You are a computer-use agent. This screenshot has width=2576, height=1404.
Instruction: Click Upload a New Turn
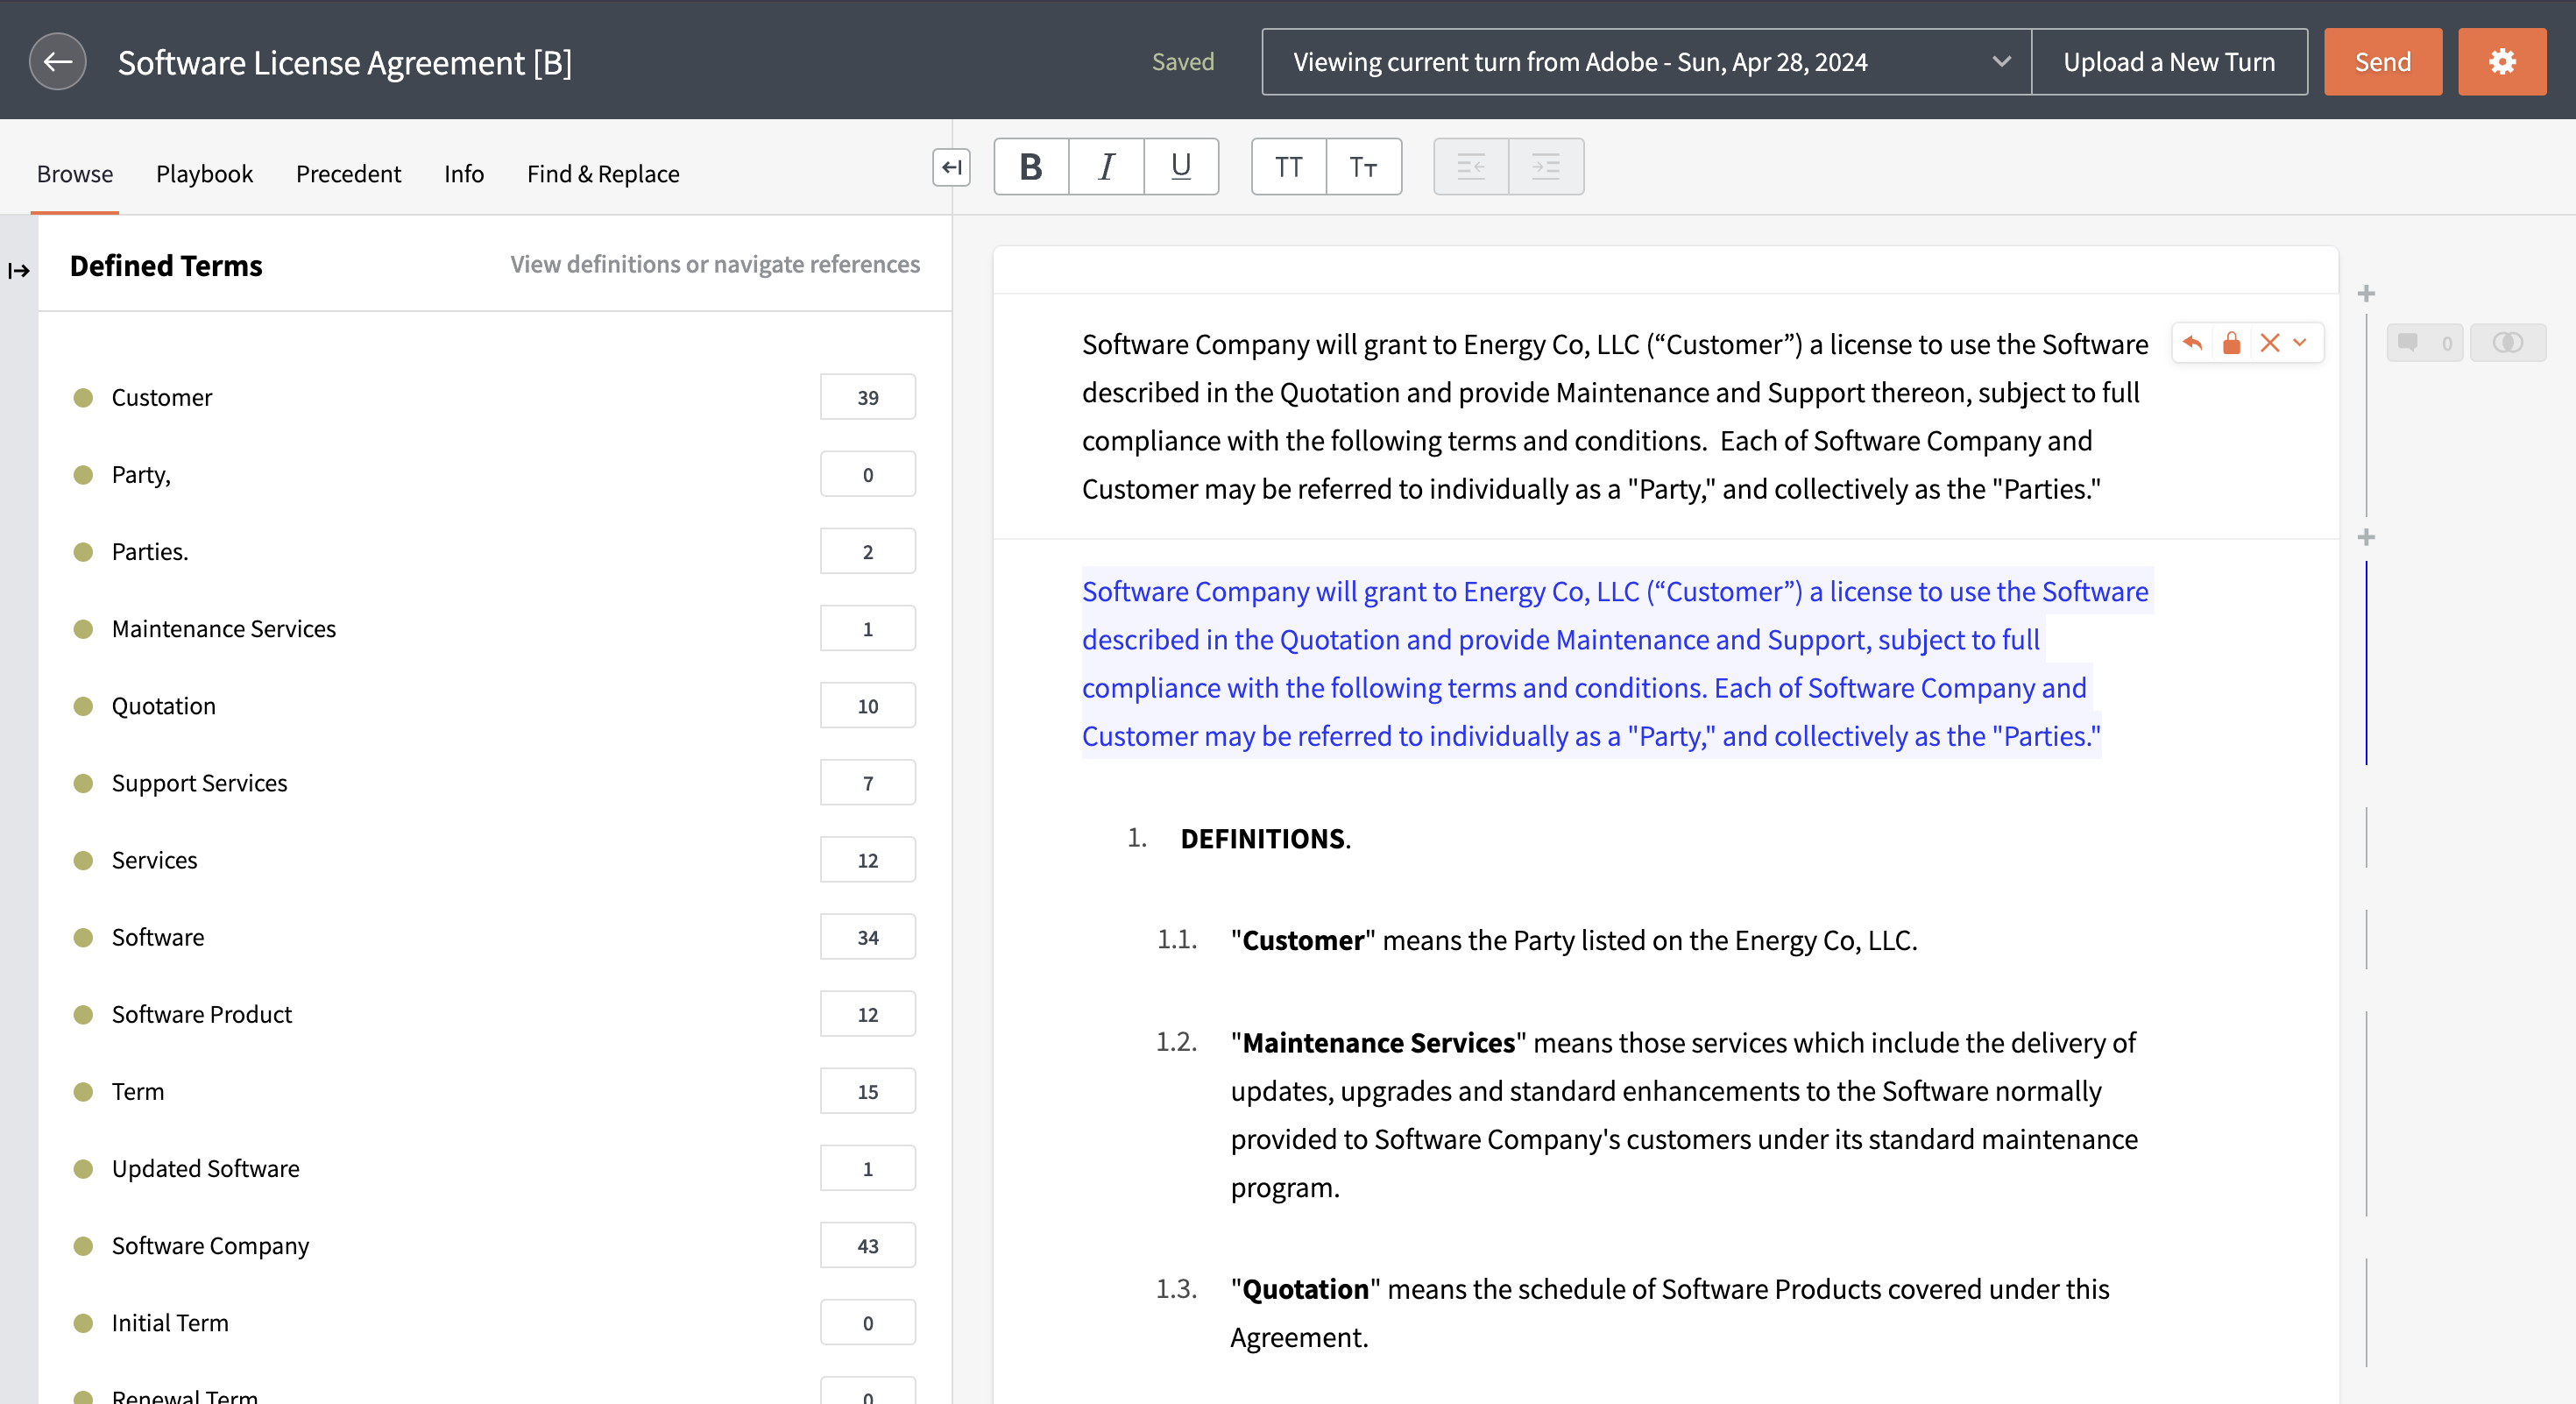2169,62
